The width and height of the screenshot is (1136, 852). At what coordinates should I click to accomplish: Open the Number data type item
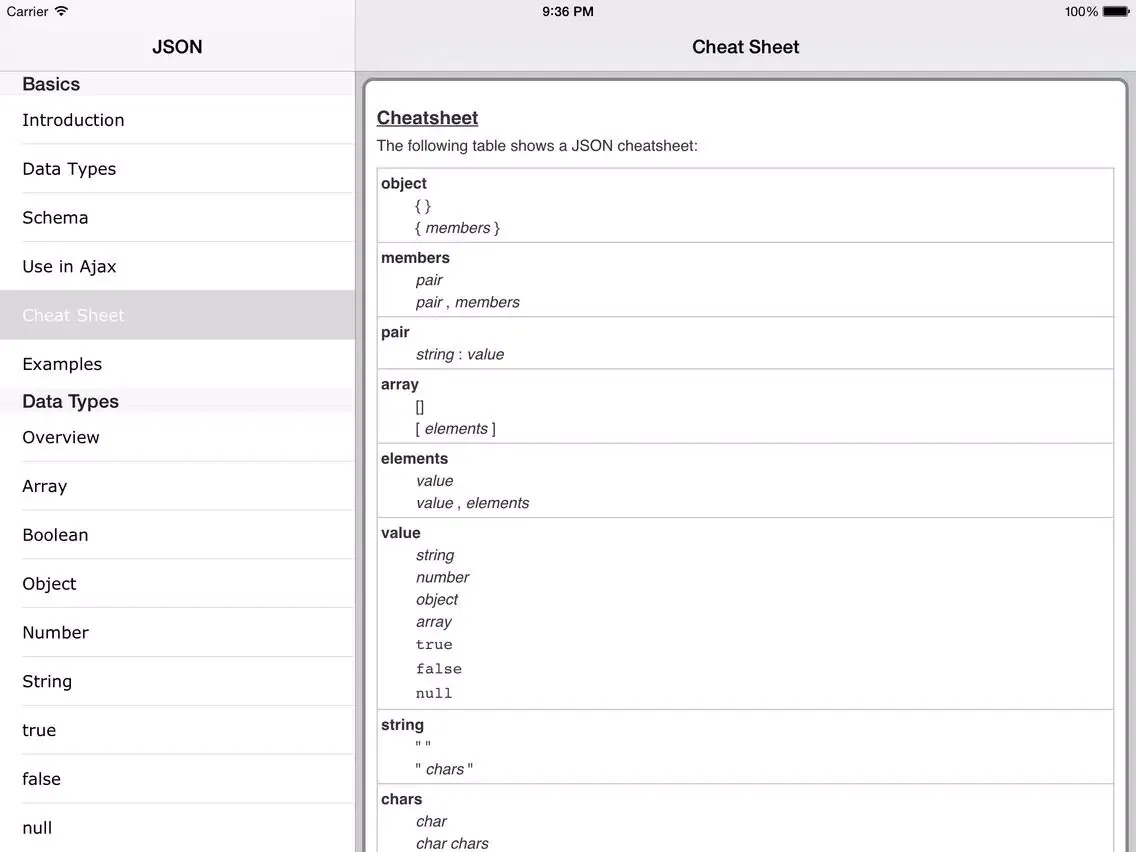178,632
